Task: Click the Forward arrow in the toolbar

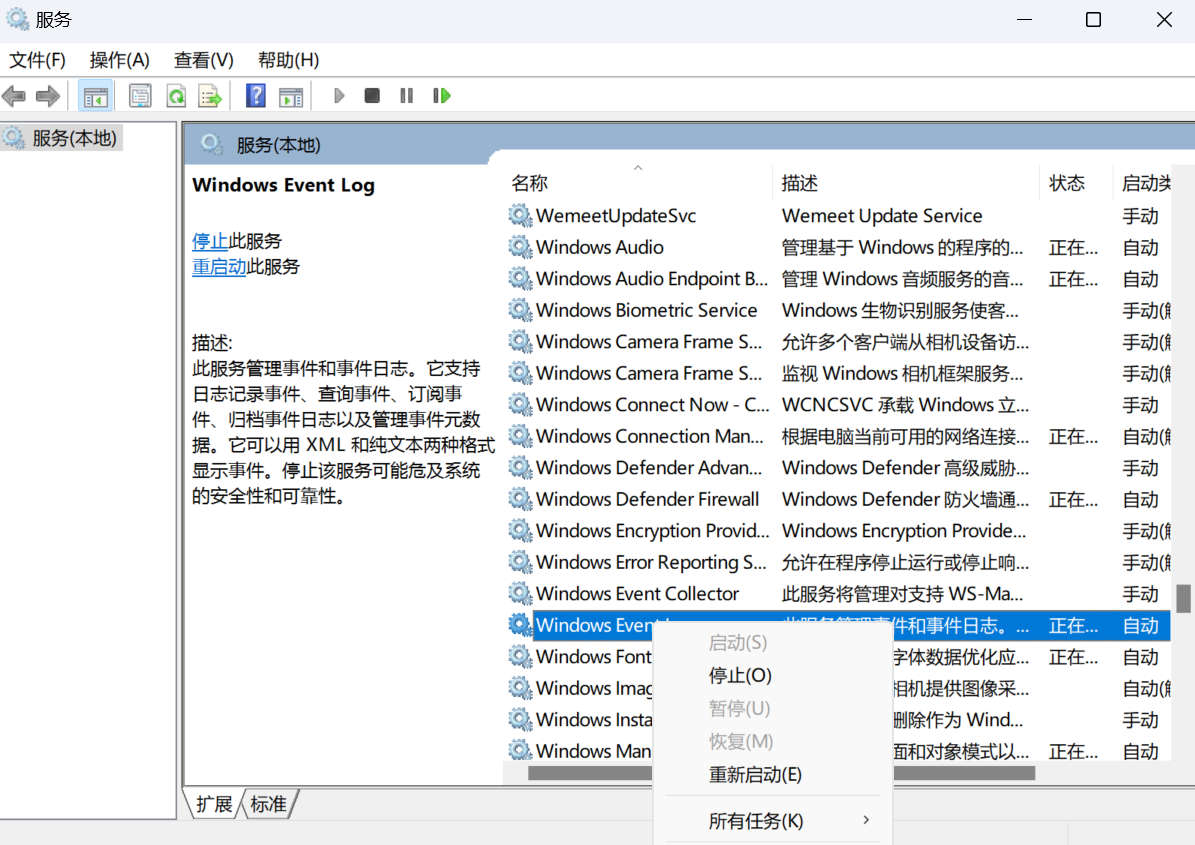Action: (x=48, y=96)
